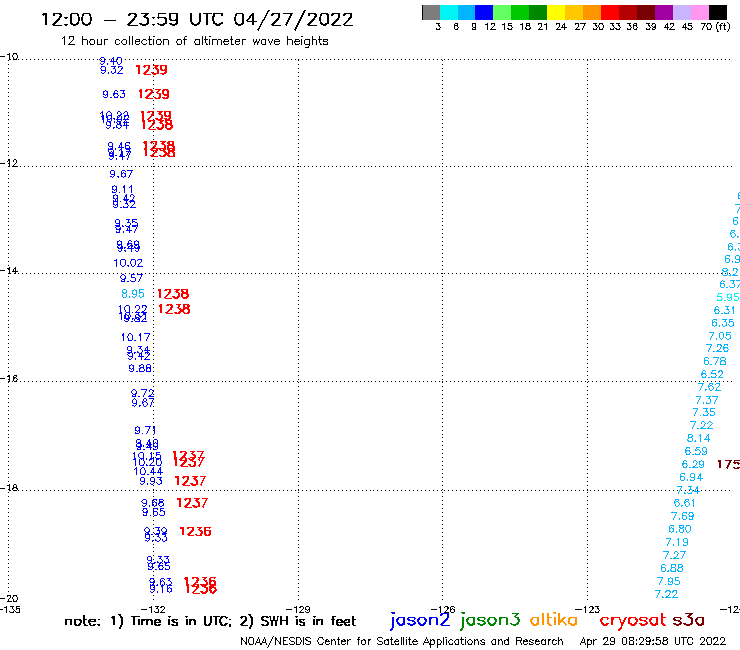Screen dimensions: 740x650
Task: Click the value '7.62' on the right track
Action: [x=709, y=387]
